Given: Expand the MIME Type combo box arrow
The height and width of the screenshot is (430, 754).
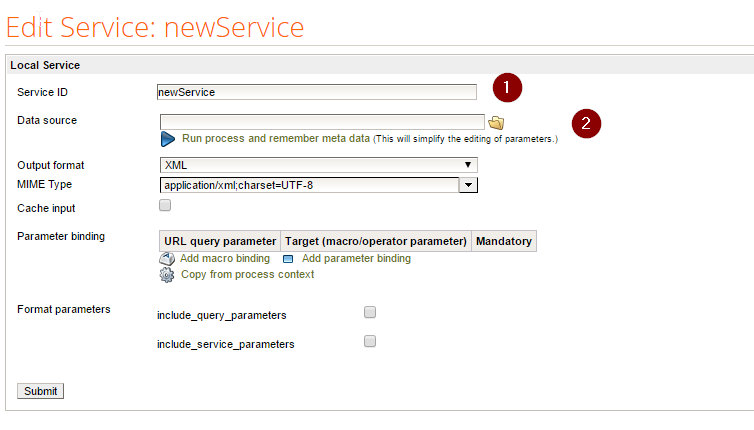Looking at the screenshot, I should (468, 185).
